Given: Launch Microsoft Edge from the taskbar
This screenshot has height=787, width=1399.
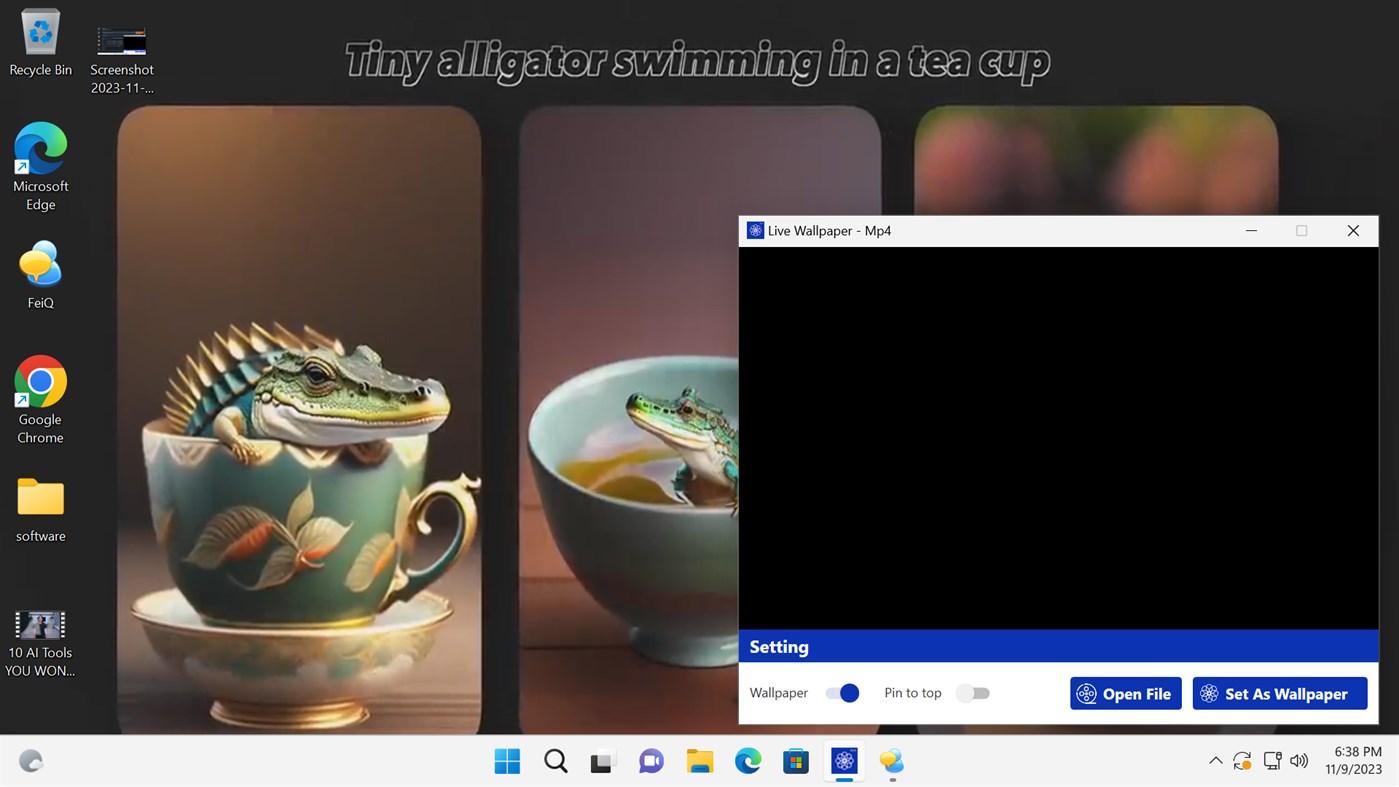Looking at the screenshot, I should tap(747, 760).
